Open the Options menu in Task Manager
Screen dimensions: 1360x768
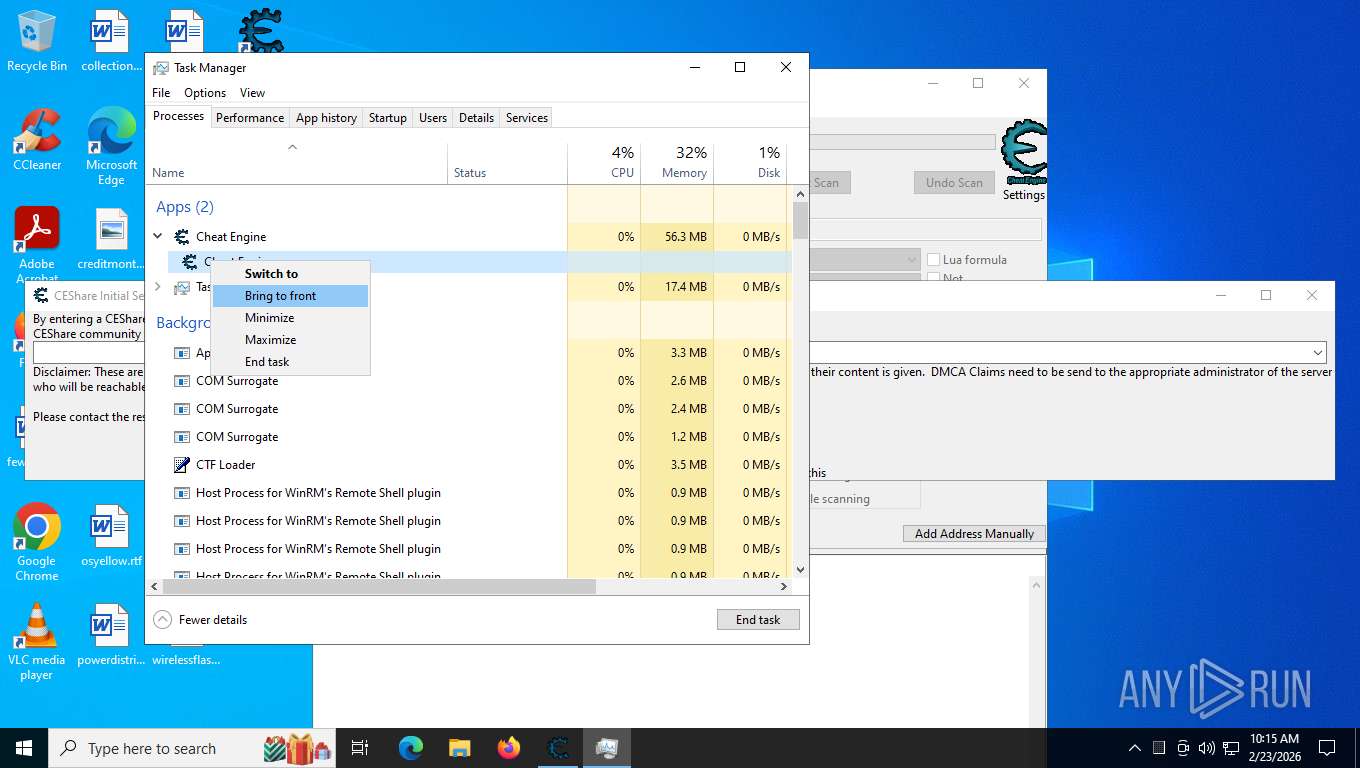pyautogui.click(x=205, y=93)
